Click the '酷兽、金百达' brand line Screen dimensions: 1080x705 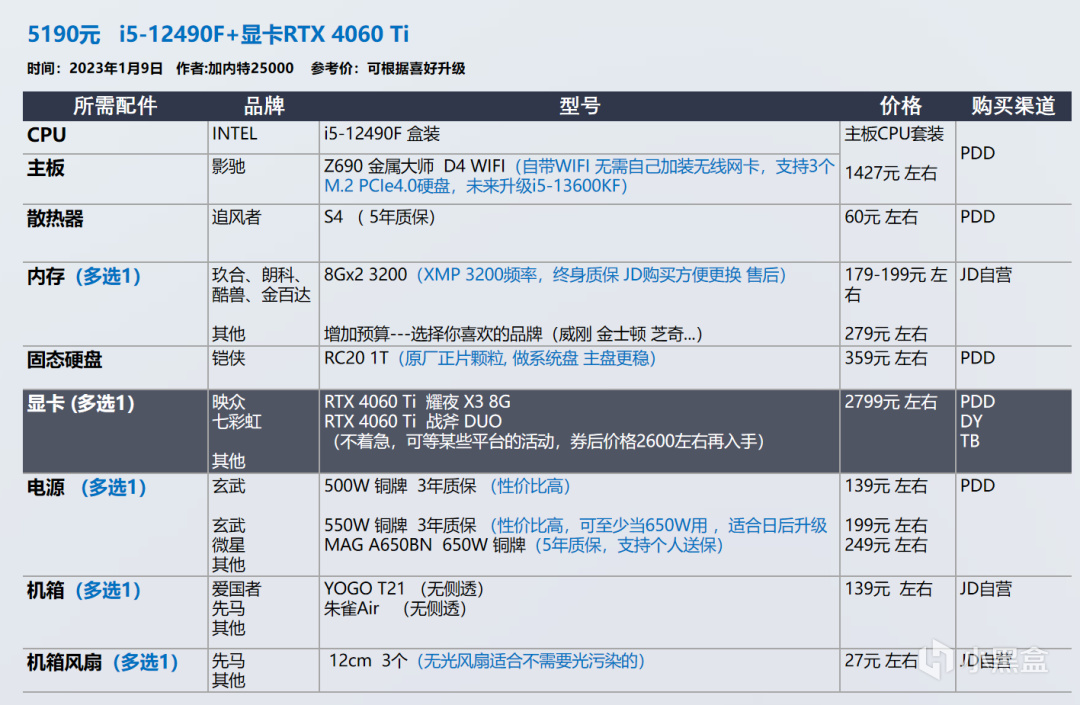coord(261,295)
